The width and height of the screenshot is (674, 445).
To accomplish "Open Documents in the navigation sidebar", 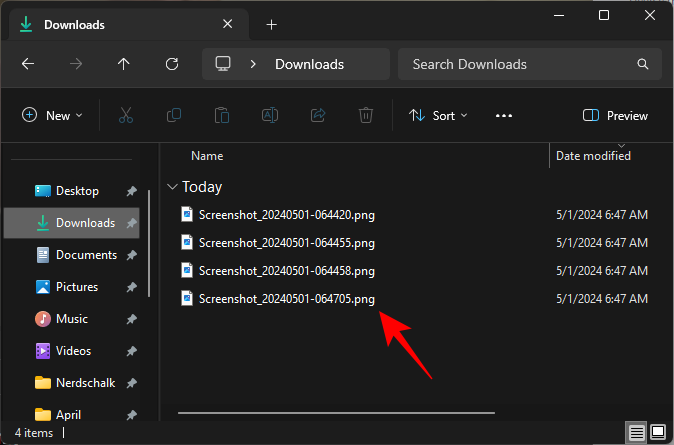I will click(x=85, y=255).
